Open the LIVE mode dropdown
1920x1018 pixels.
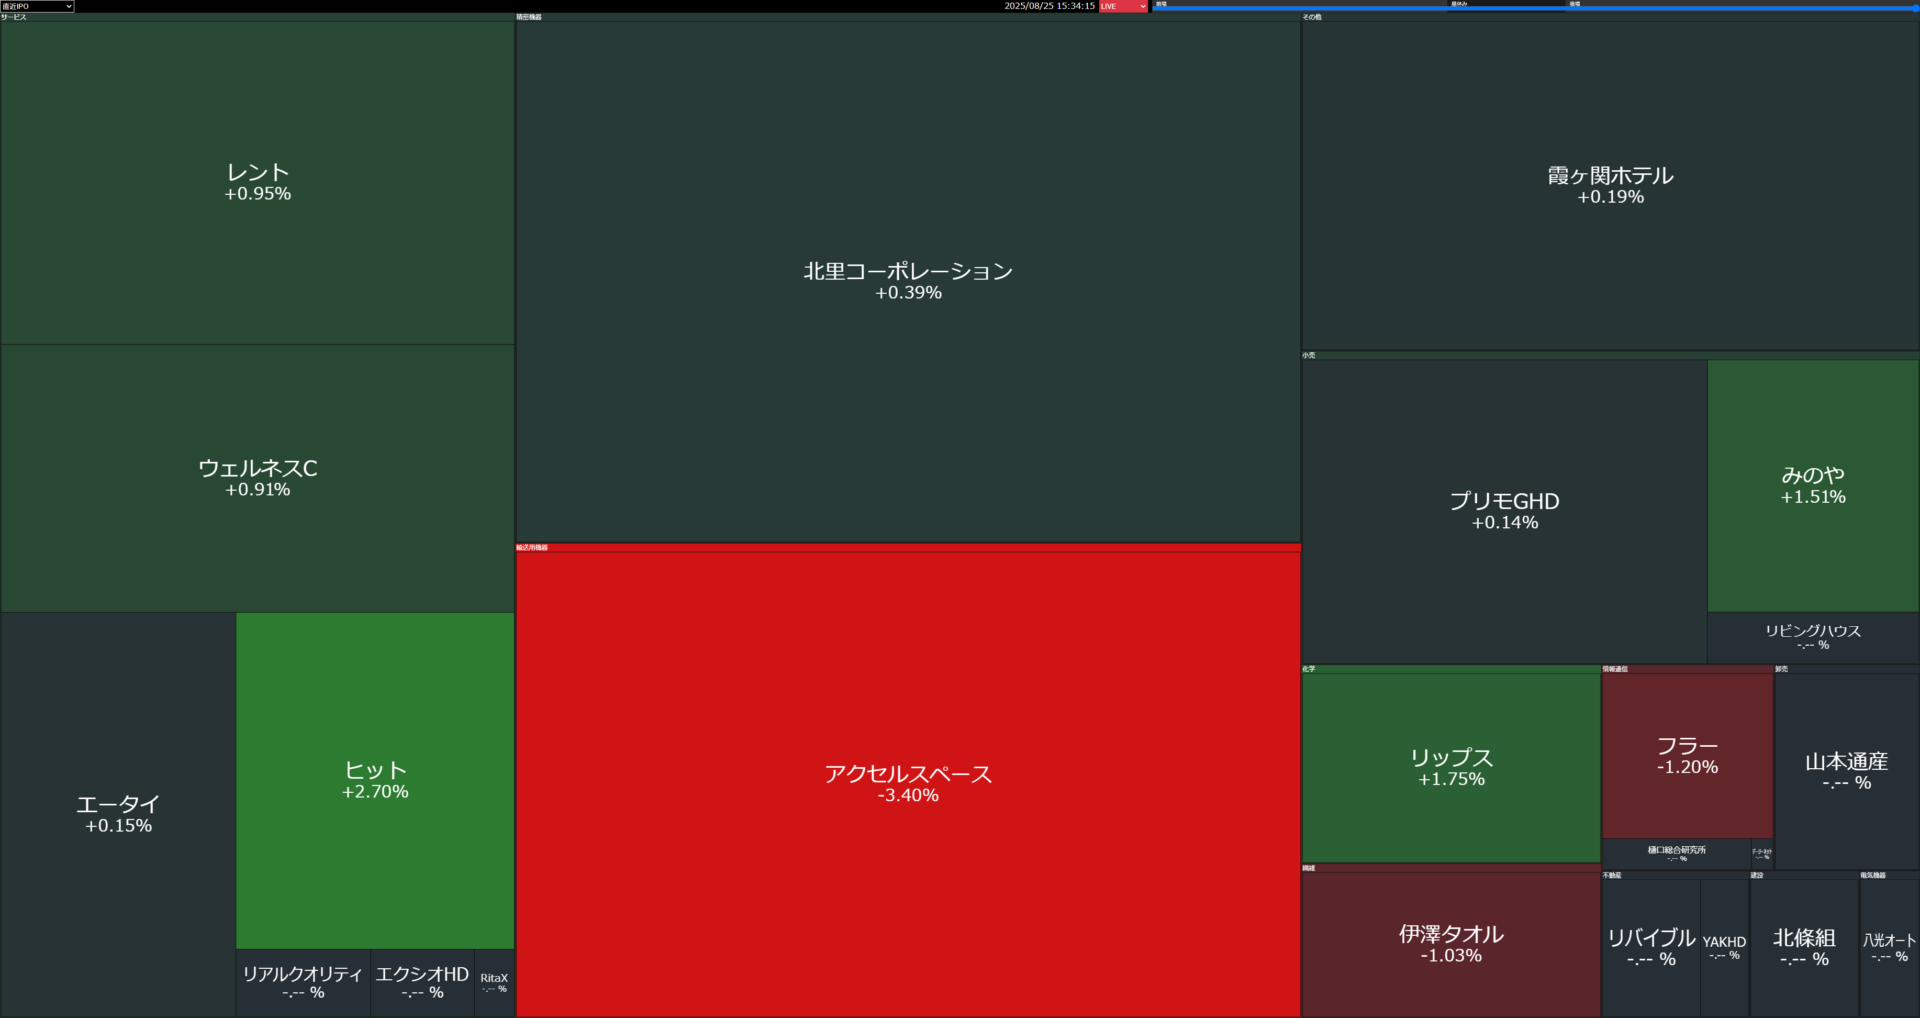(1123, 6)
